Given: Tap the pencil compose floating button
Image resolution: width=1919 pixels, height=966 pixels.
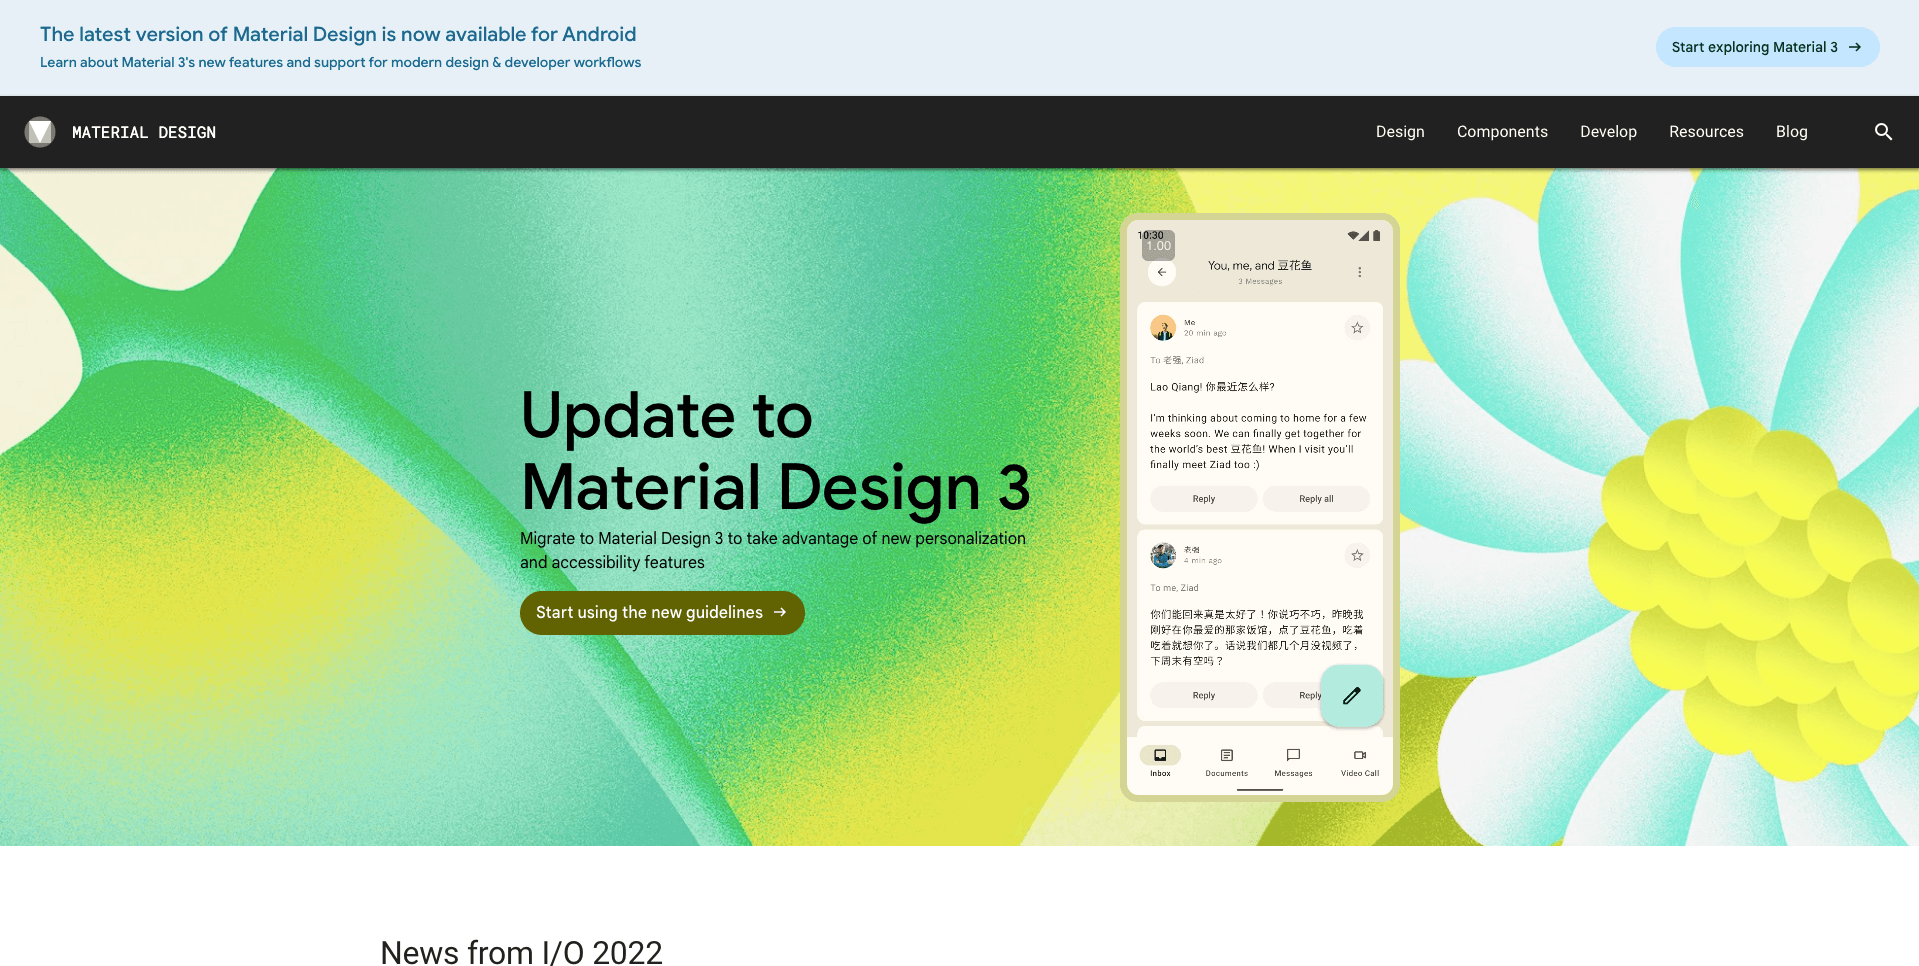Looking at the screenshot, I should 1352,695.
